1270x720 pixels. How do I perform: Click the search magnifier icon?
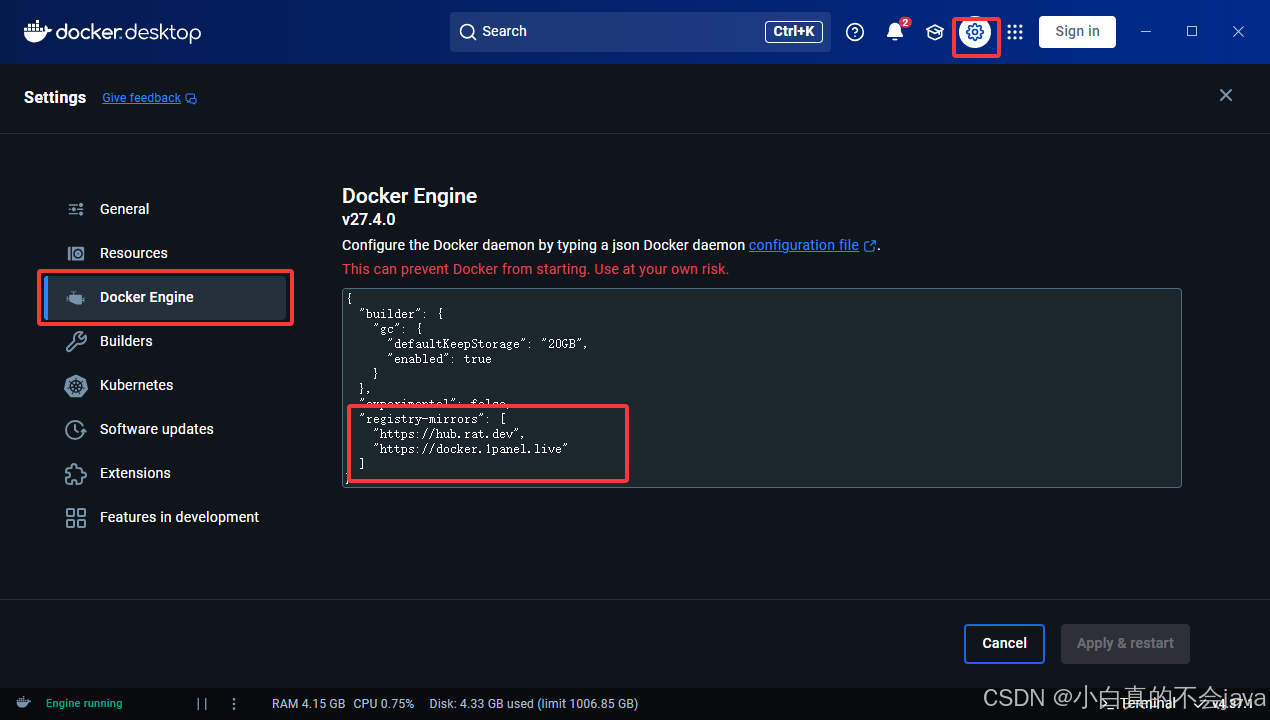[x=467, y=32]
